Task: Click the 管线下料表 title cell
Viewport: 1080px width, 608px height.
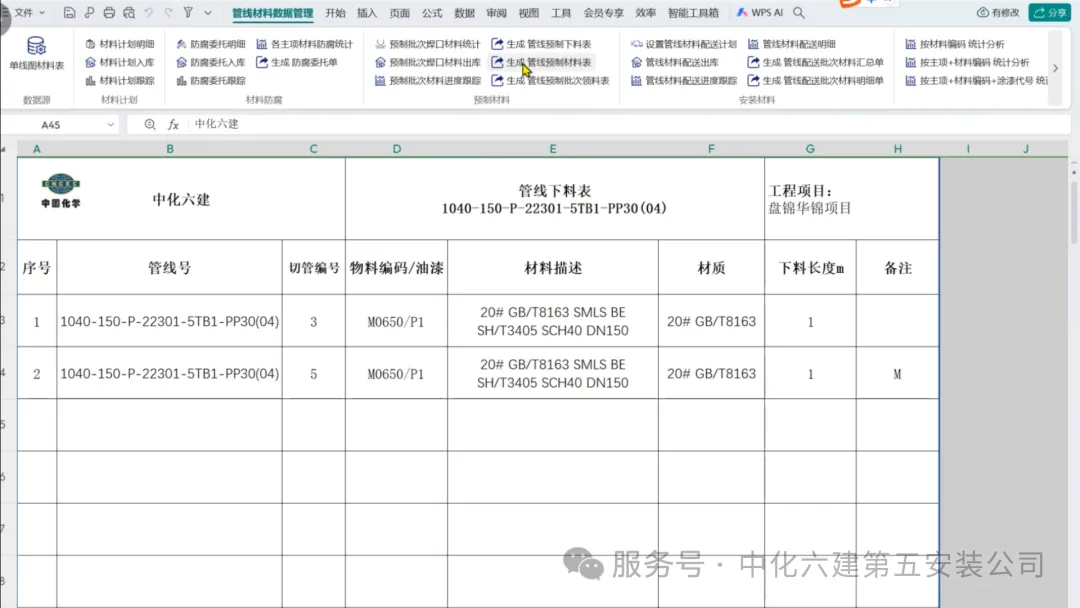Action: pyautogui.click(x=554, y=199)
